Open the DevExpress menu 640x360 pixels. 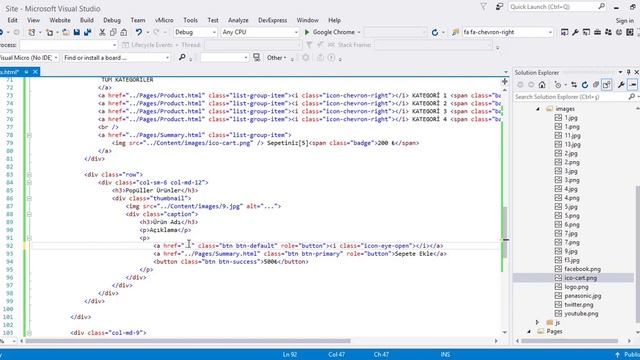[x=272, y=20]
